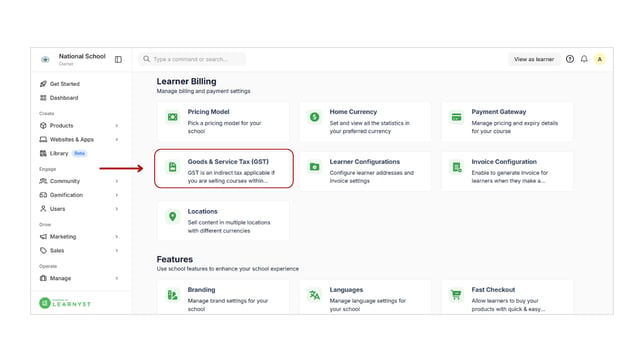Open the Languages card title

(x=346, y=290)
